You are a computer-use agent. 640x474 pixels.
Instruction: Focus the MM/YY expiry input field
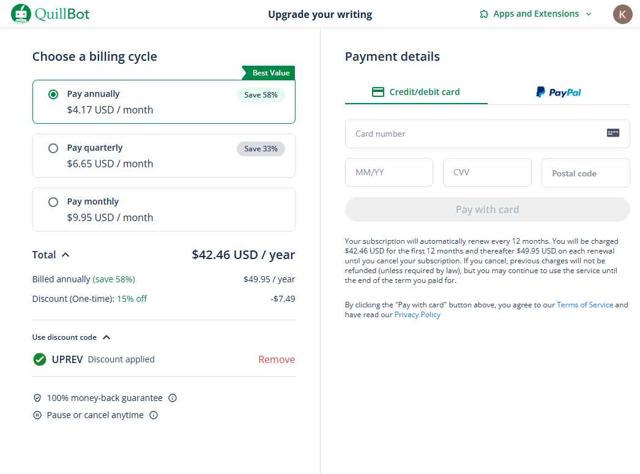coord(389,173)
